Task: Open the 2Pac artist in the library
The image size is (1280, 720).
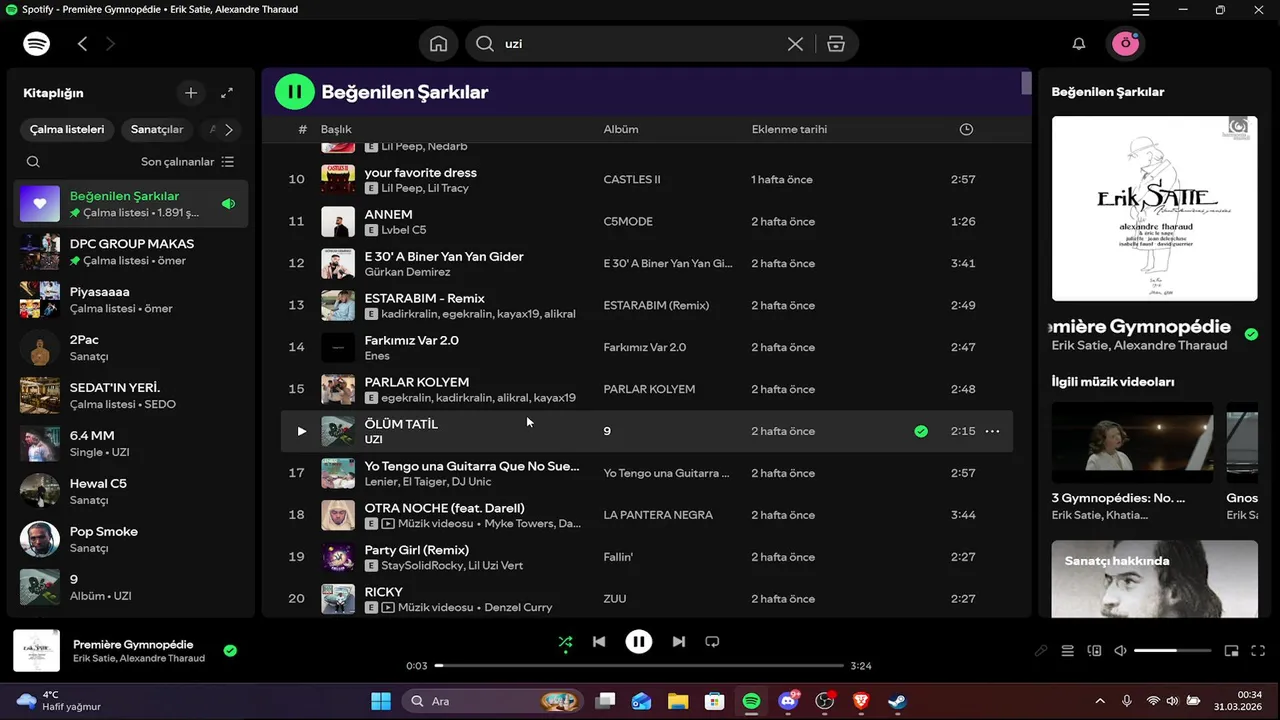Action: coord(131,347)
